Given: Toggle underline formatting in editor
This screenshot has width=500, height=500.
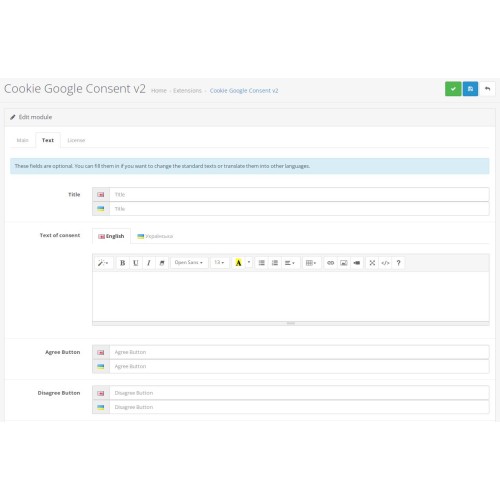Looking at the screenshot, I should (135, 263).
